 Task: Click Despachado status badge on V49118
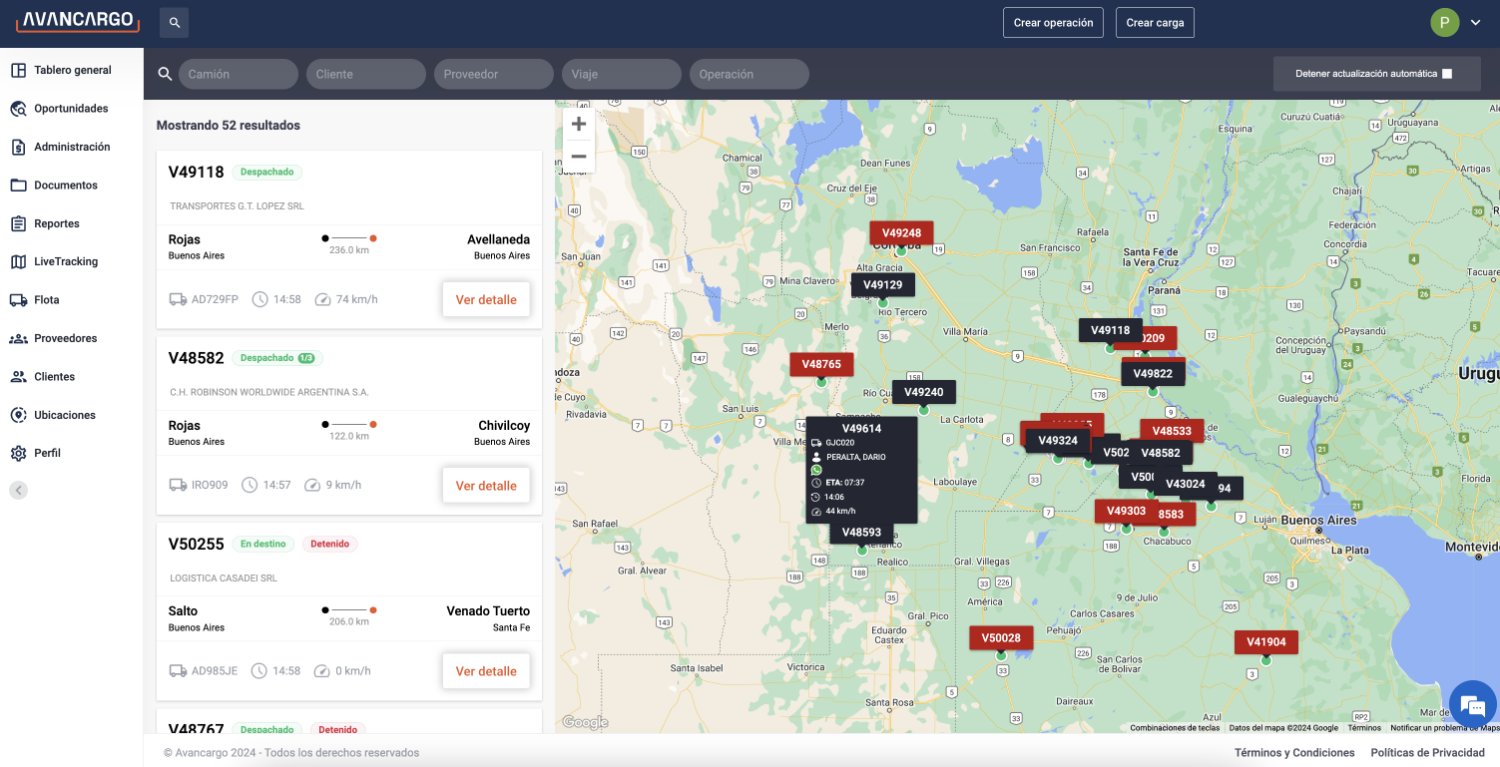click(267, 172)
